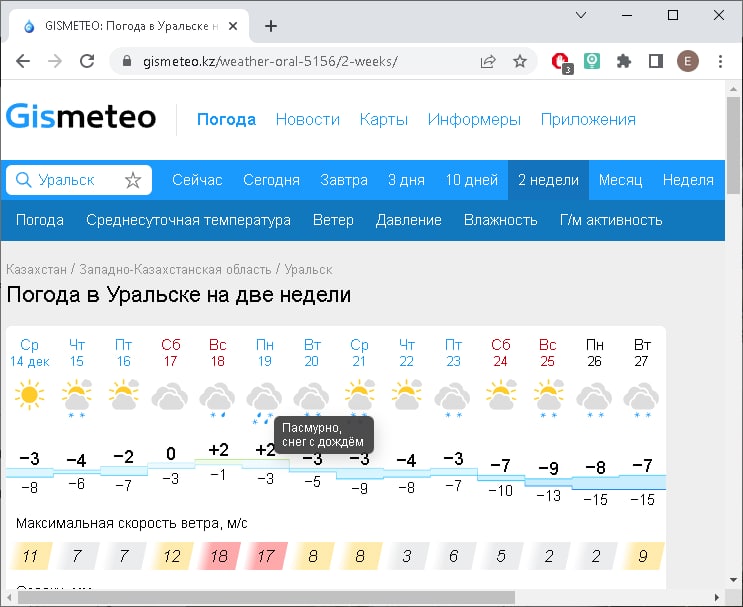Screen dimensions: 743x607
Task: Click weather icon for Вт 27
Action: [x=641, y=400]
